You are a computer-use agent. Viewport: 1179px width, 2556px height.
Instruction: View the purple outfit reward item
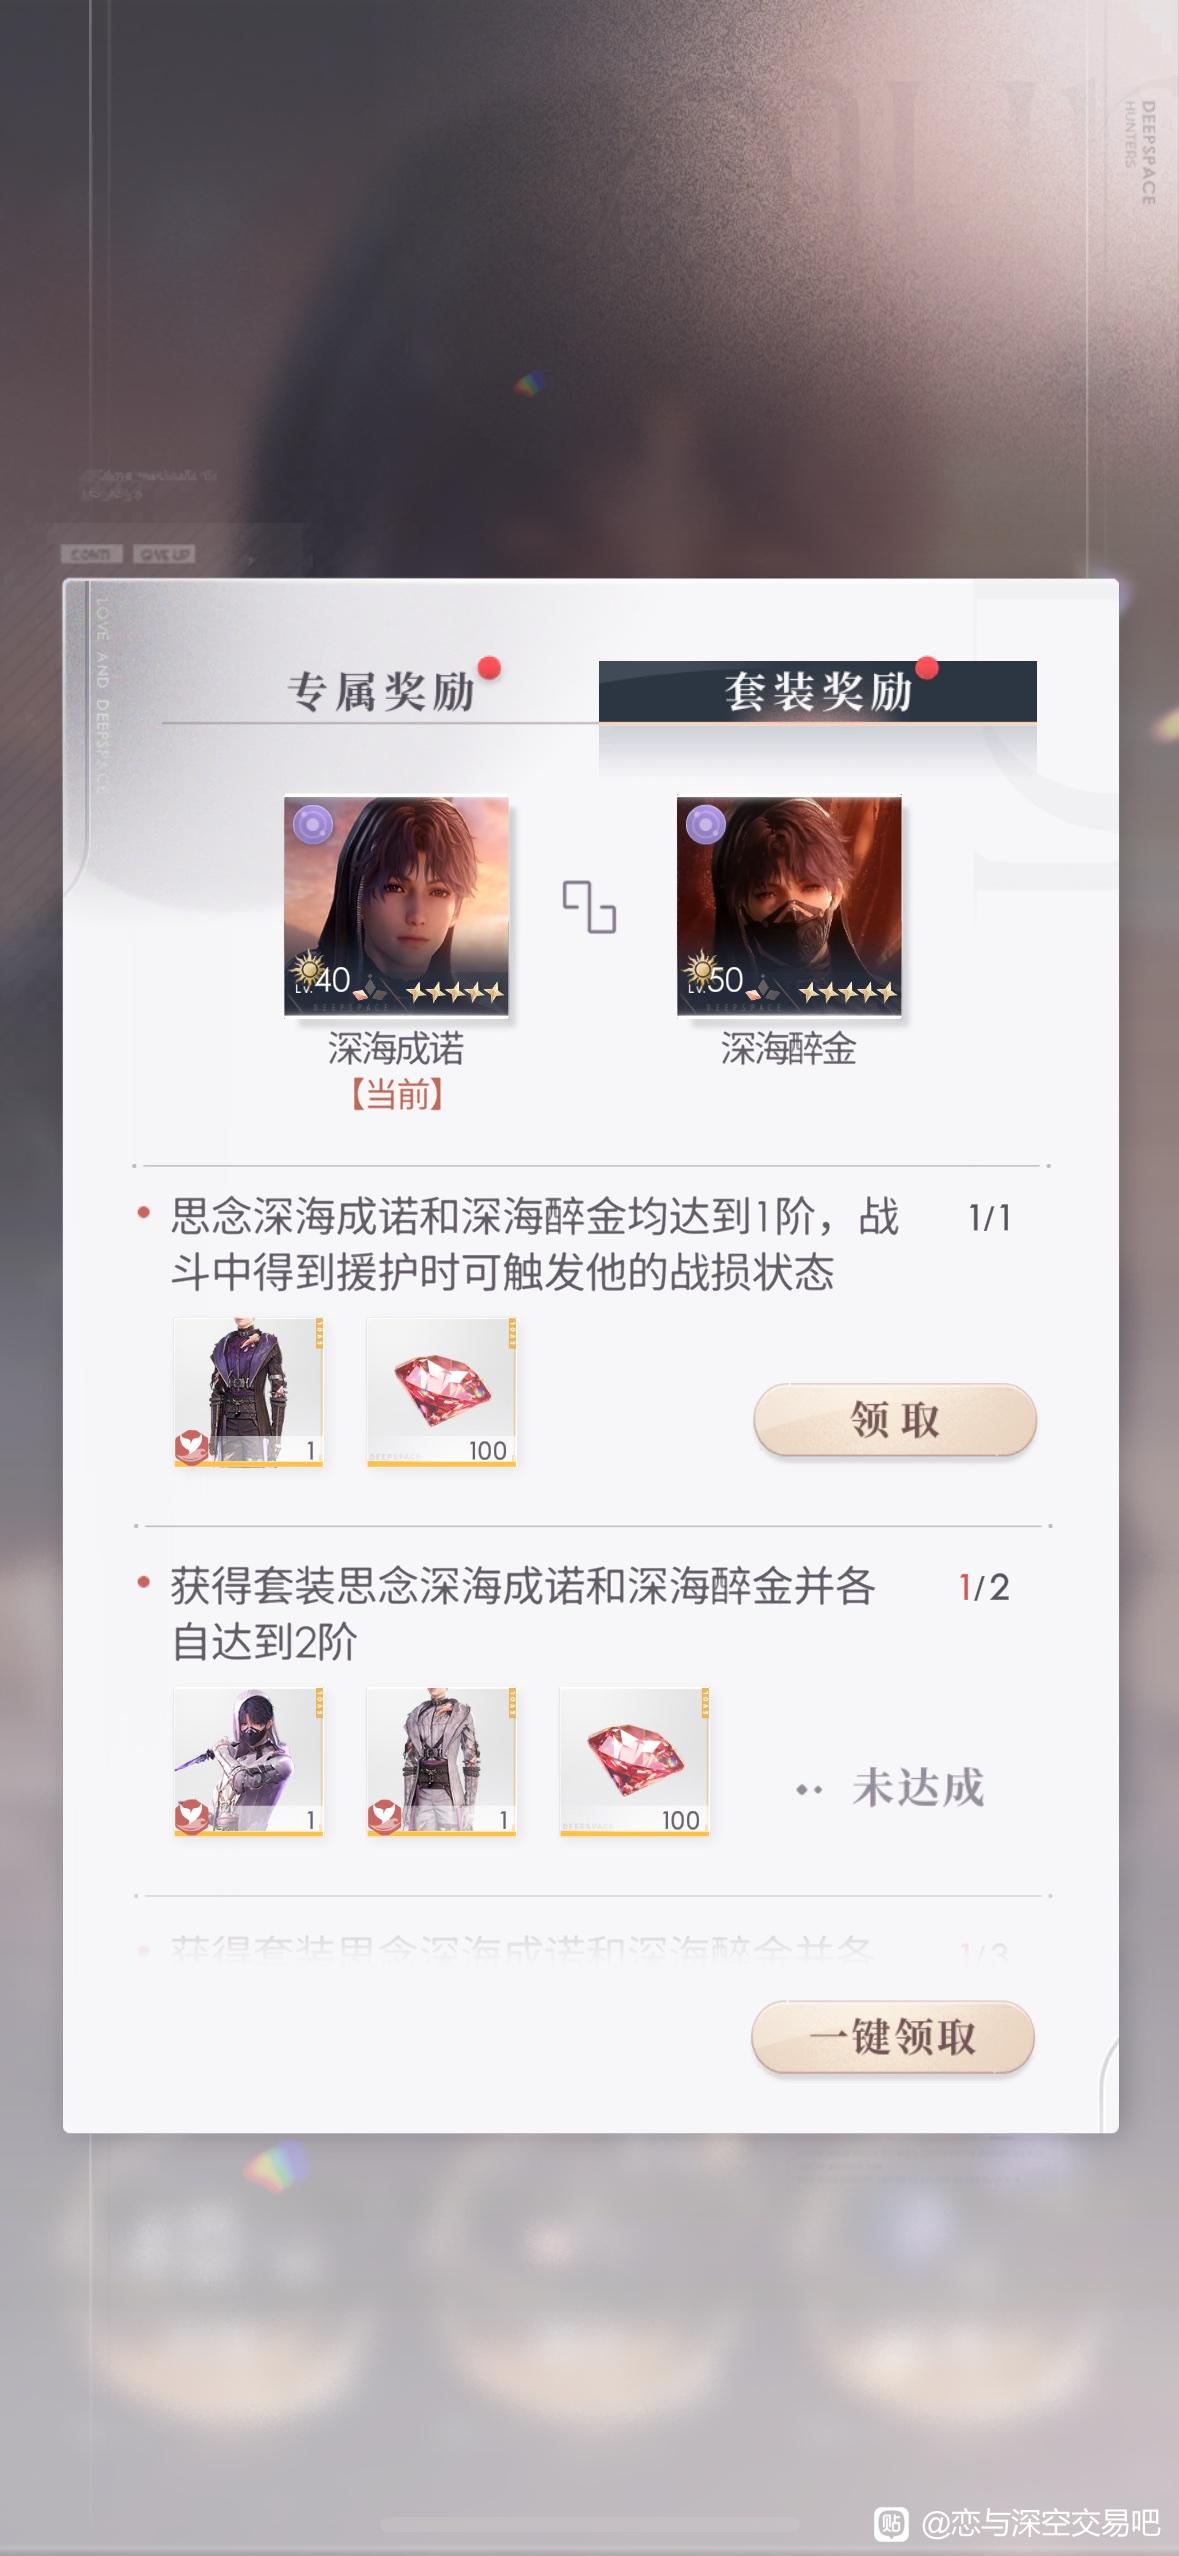click(x=249, y=1392)
